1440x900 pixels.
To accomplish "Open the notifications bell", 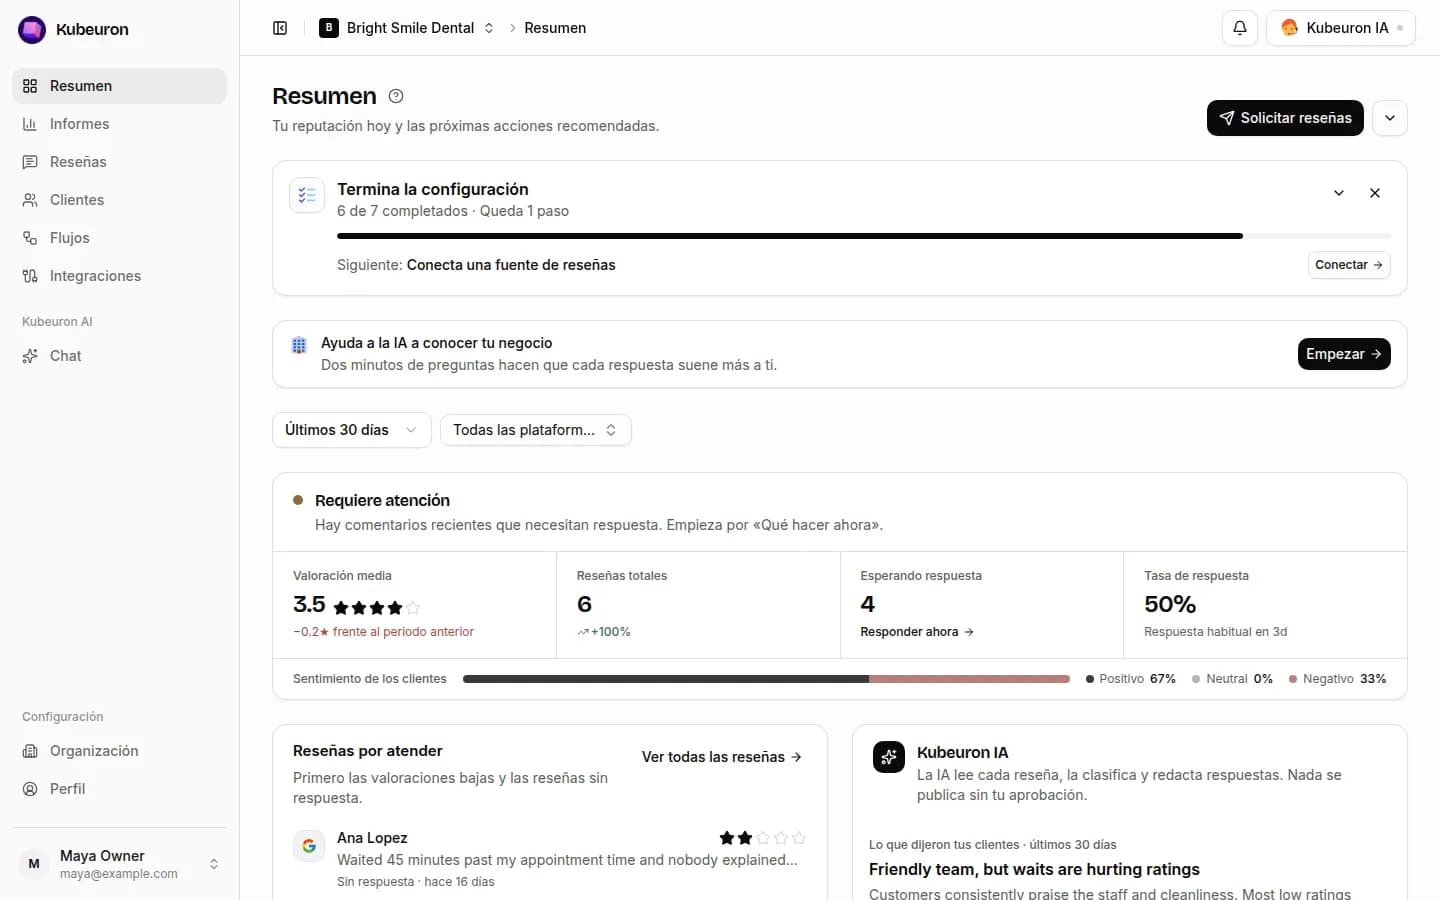I will click(1239, 28).
